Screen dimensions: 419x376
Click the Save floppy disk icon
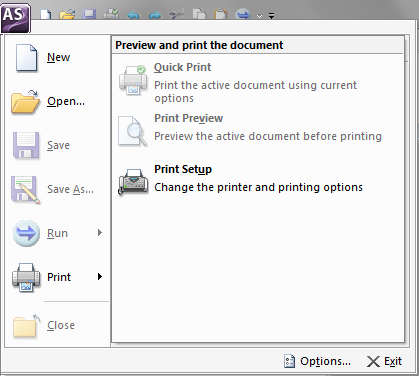[26, 145]
